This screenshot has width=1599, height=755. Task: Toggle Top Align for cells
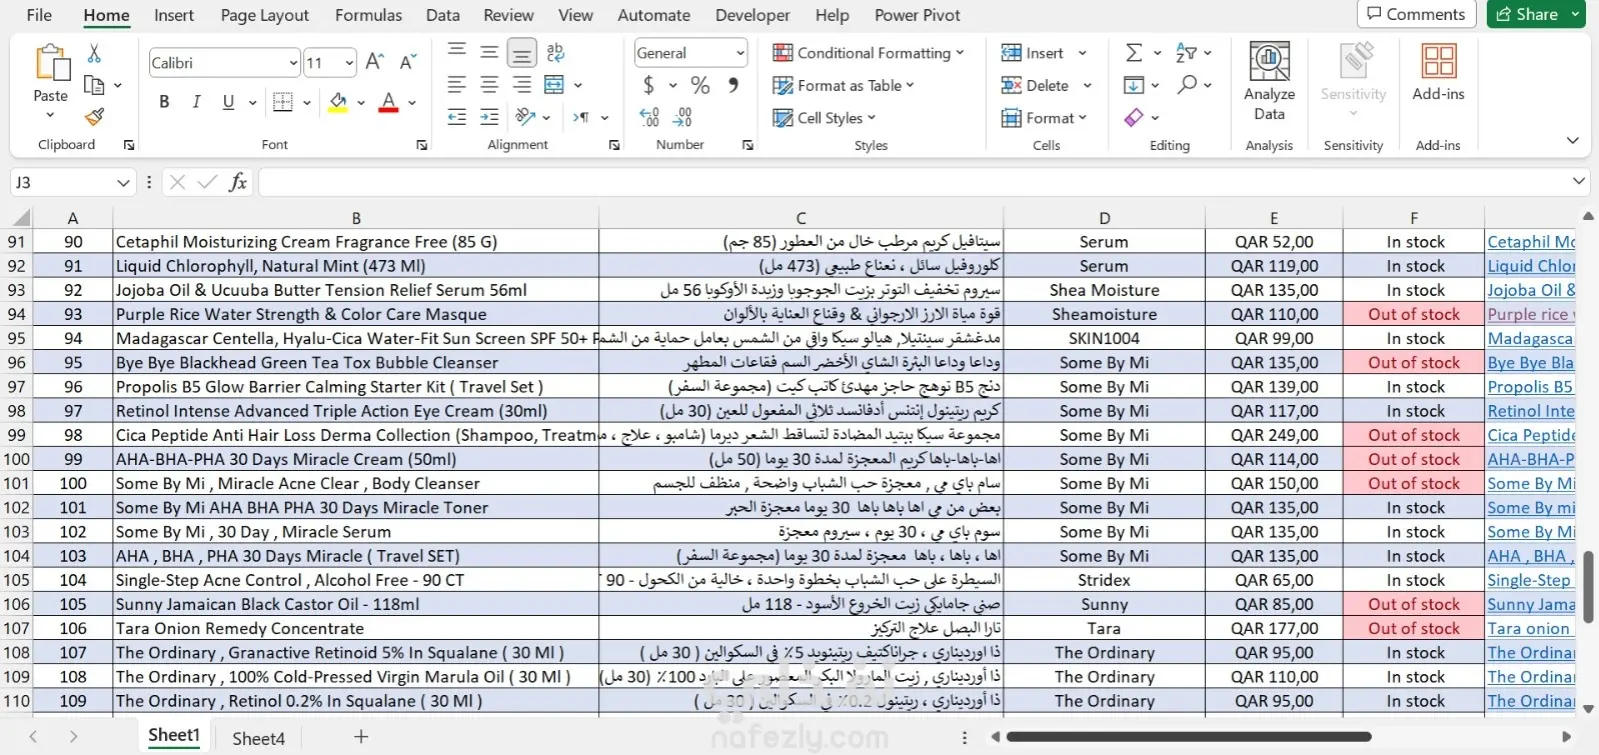pos(457,52)
